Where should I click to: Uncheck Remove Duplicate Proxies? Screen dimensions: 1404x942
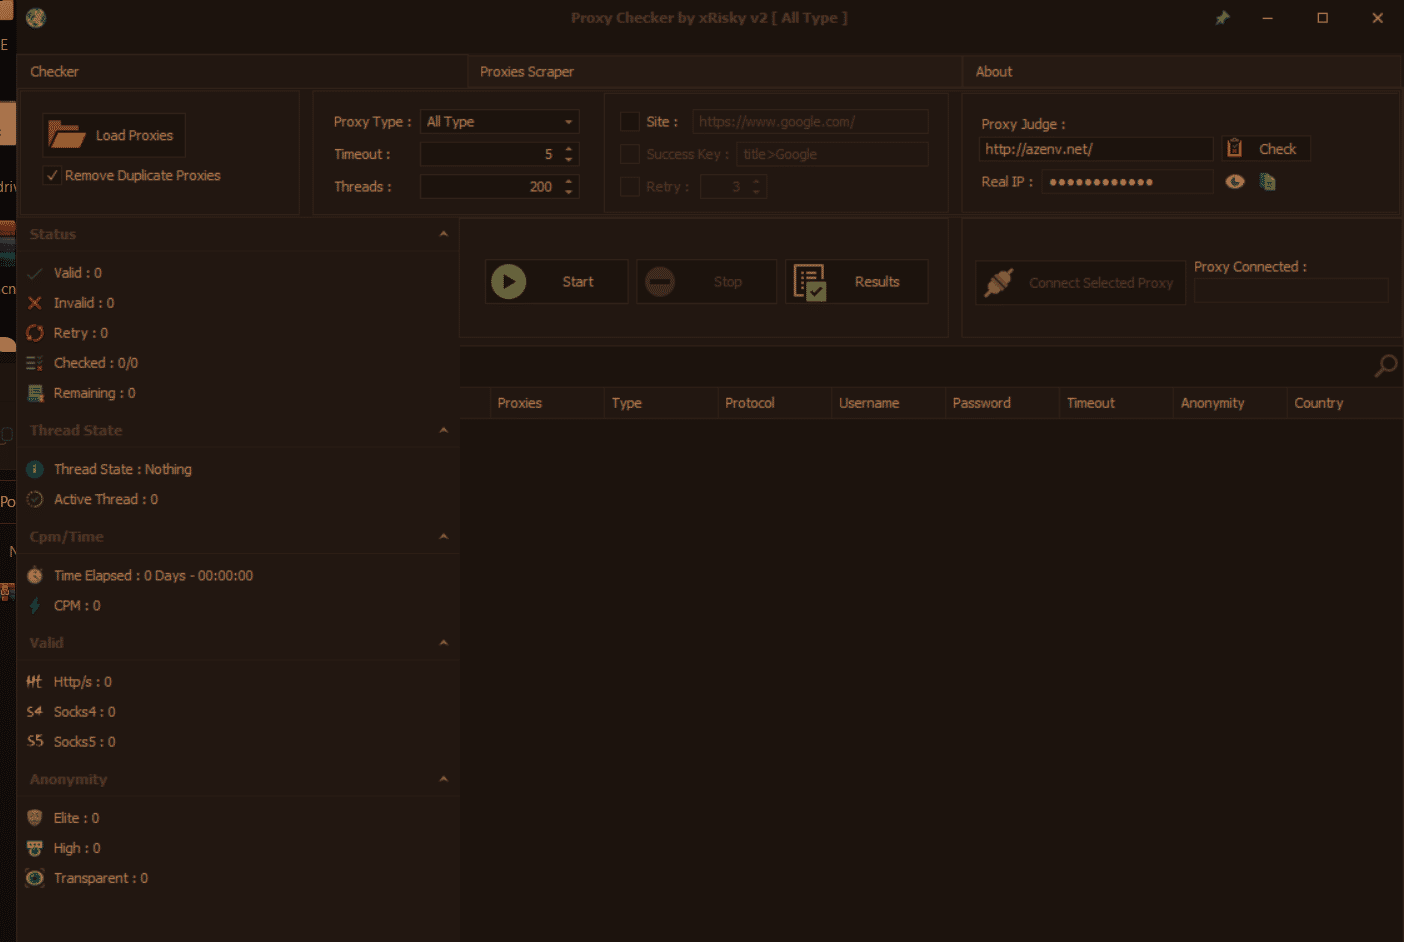52,176
